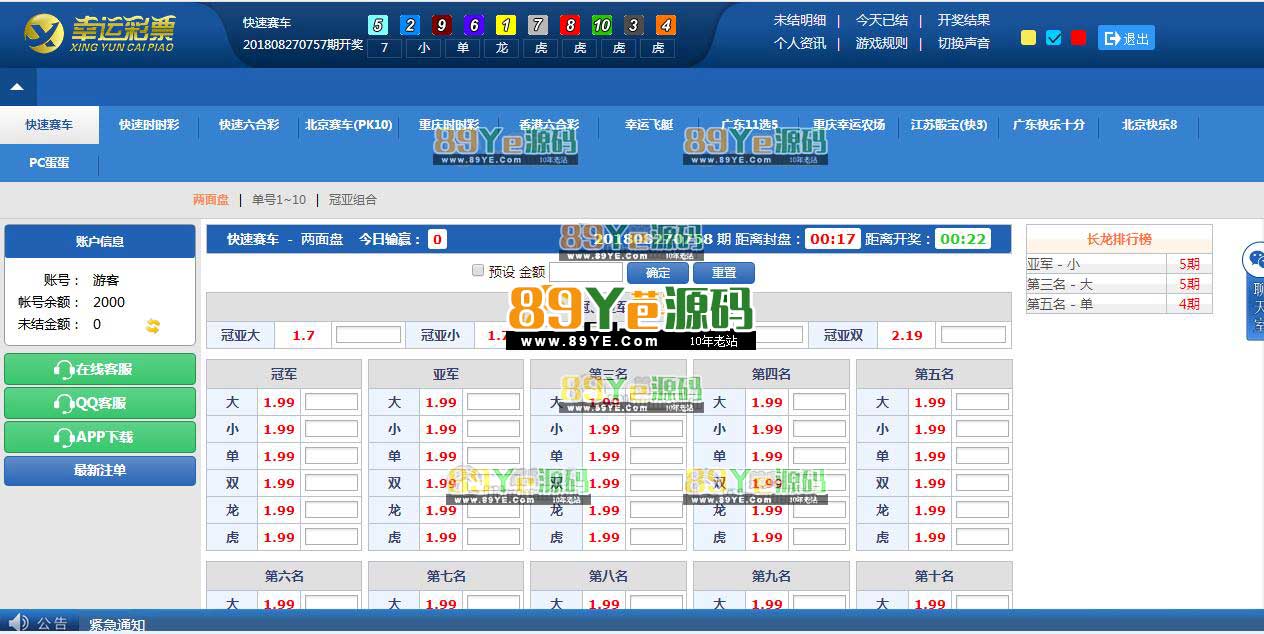Click the orange number 4 result ball
This screenshot has width=1264, height=634.
pyautogui.click(x=666, y=26)
